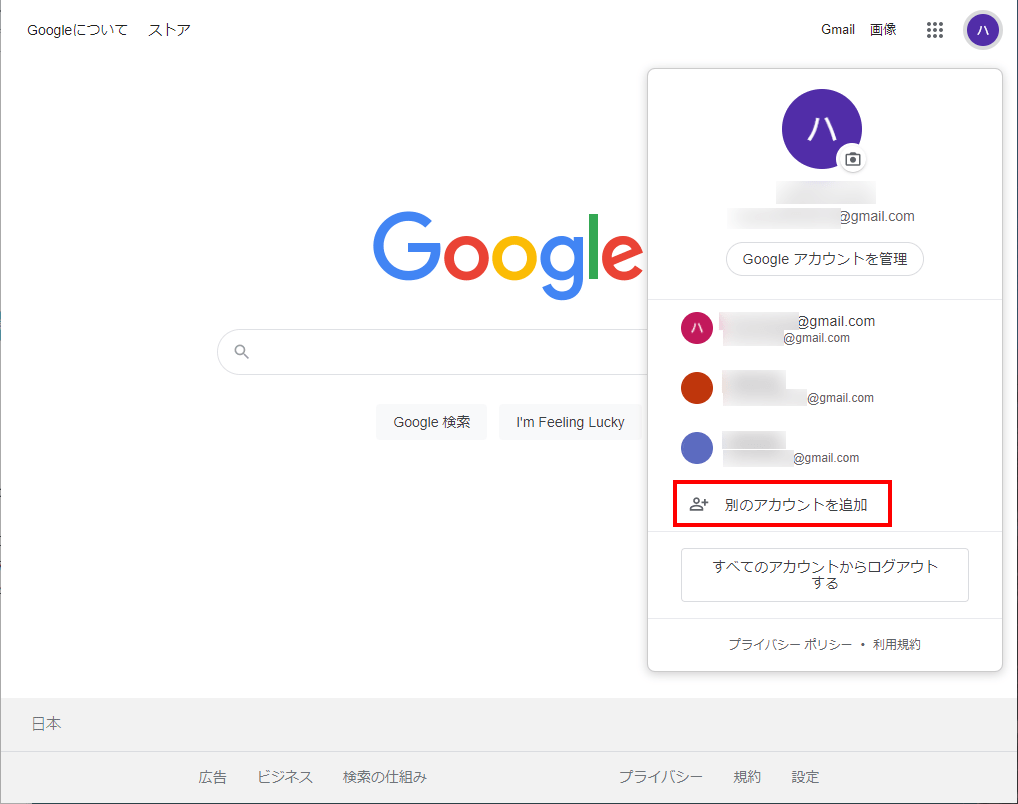Change profile photo via camera icon

(x=852, y=159)
